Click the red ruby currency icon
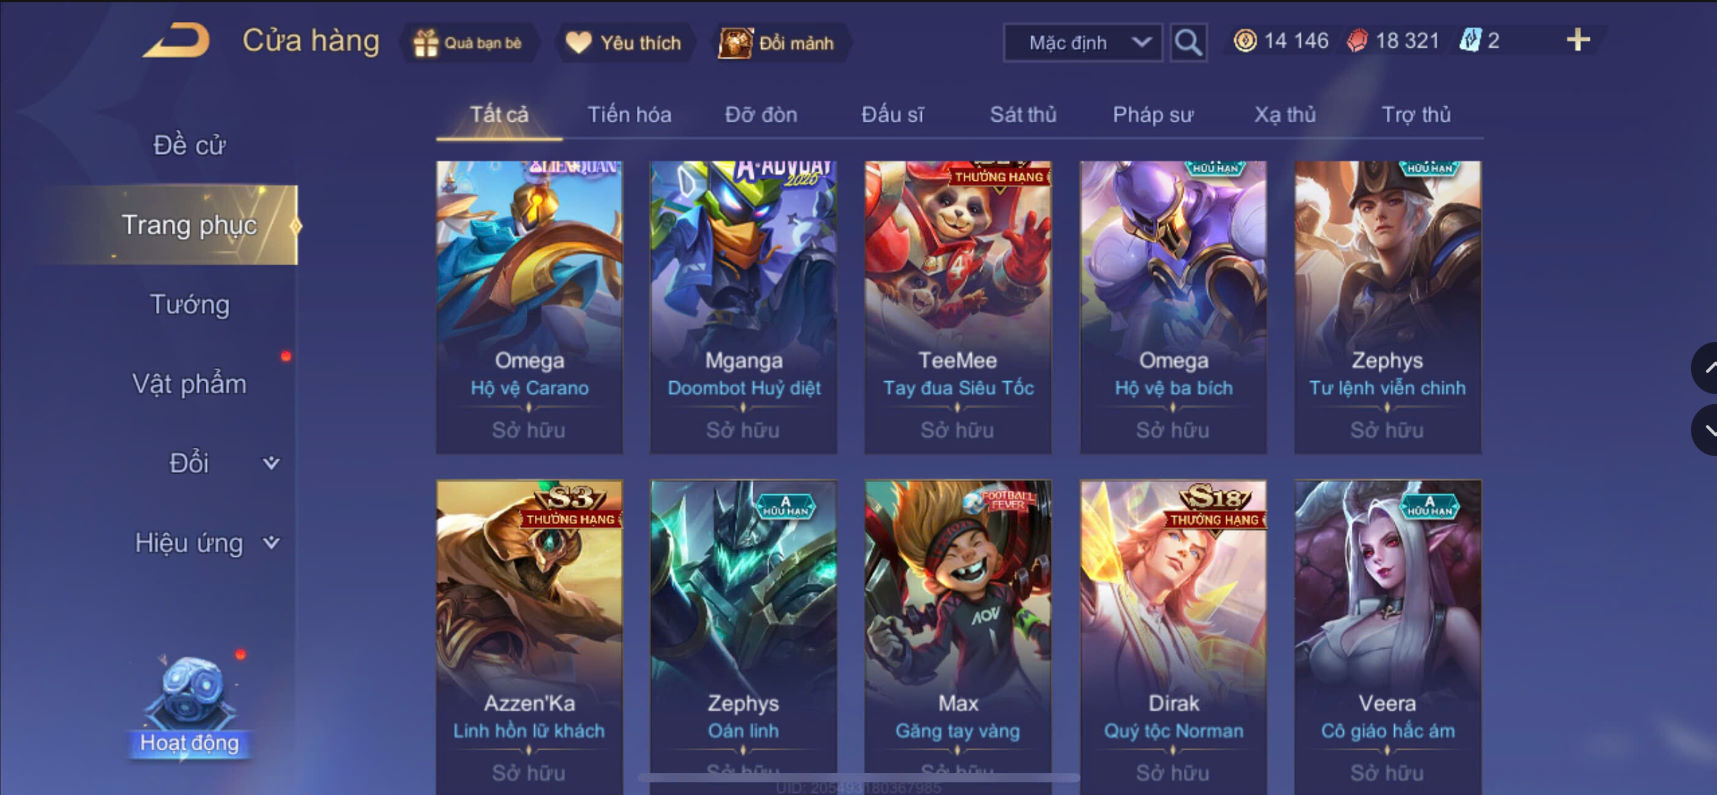This screenshot has height=795, width=1717. (x=1357, y=41)
